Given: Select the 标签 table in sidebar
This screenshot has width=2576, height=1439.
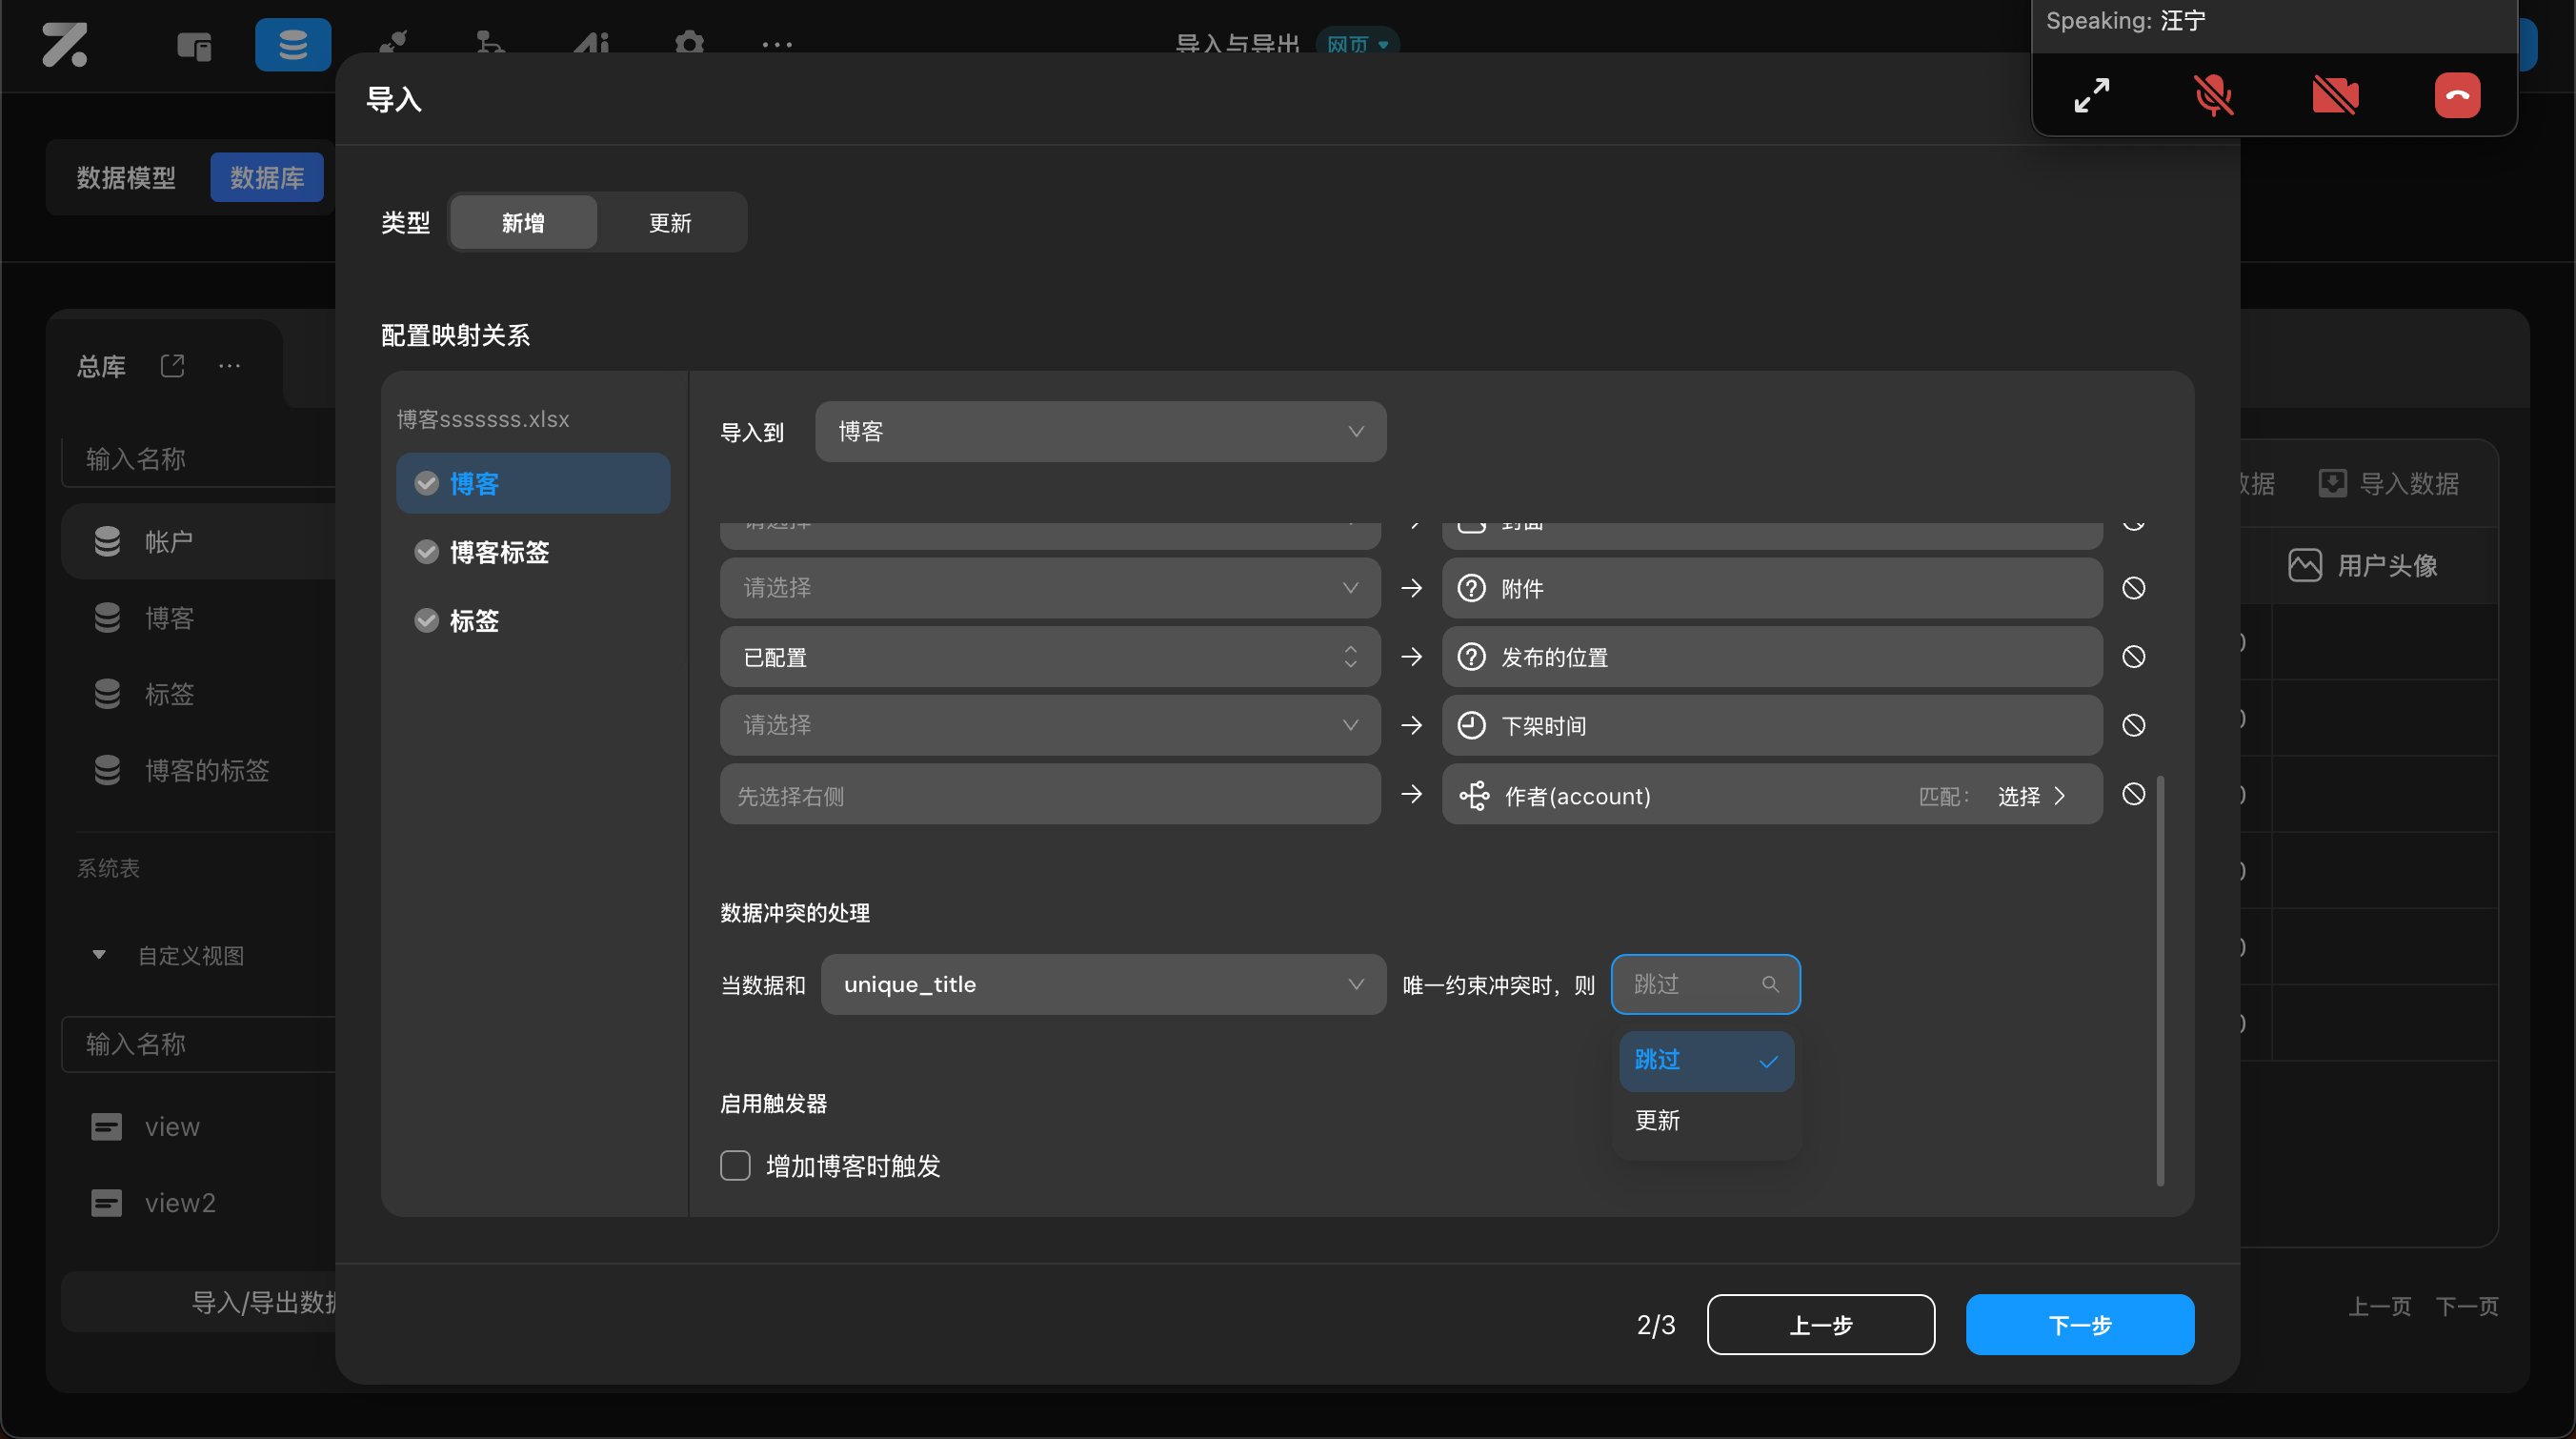Looking at the screenshot, I should pyautogui.click(x=200, y=694).
